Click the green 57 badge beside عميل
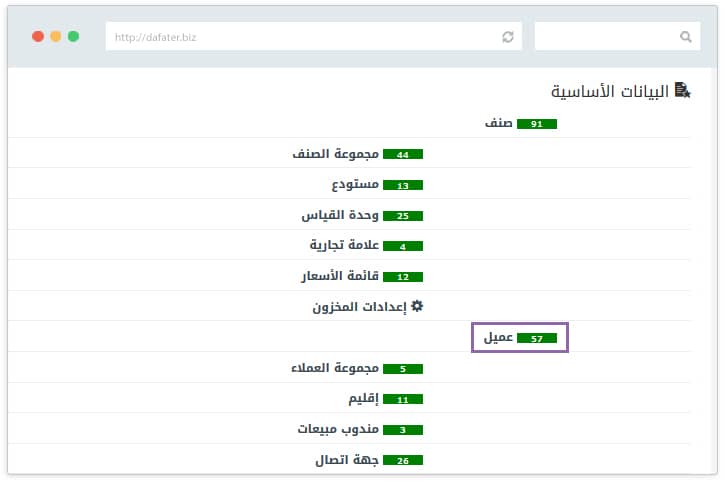 pos(536,339)
